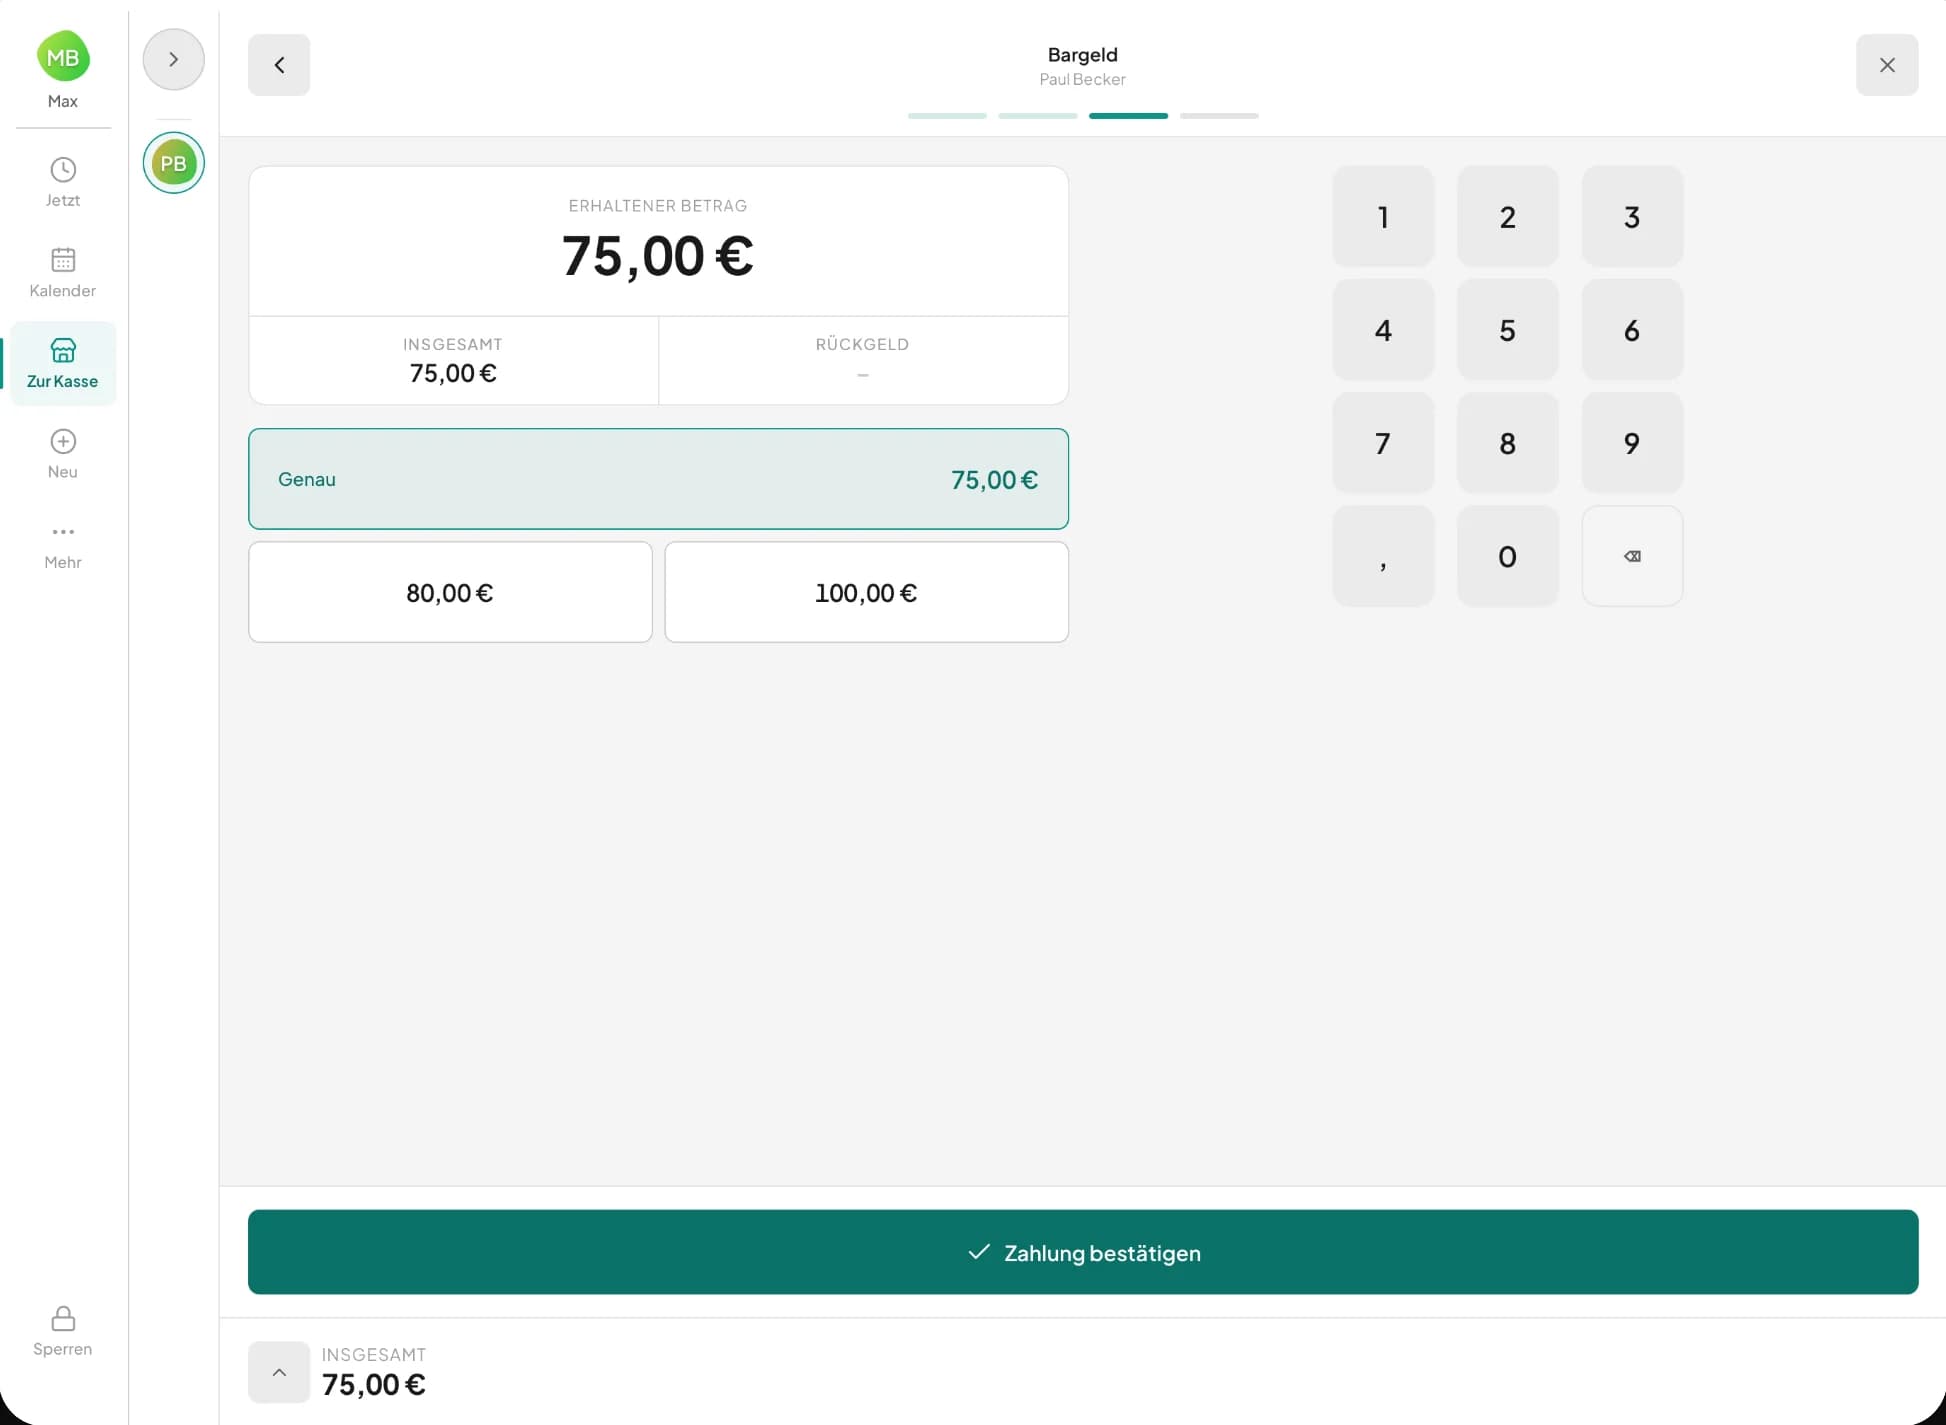The width and height of the screenshot is (1946, 1425).
Task: Expand the sidebar with right chevron
Action: tap(174, 59)
